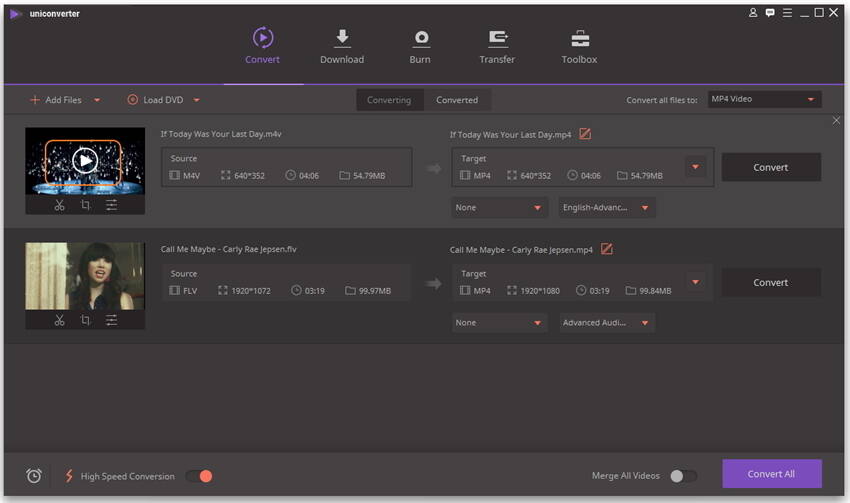Click source size 54.79MB of first video
Screen dimensions: 850x503
tap(363, 176)
